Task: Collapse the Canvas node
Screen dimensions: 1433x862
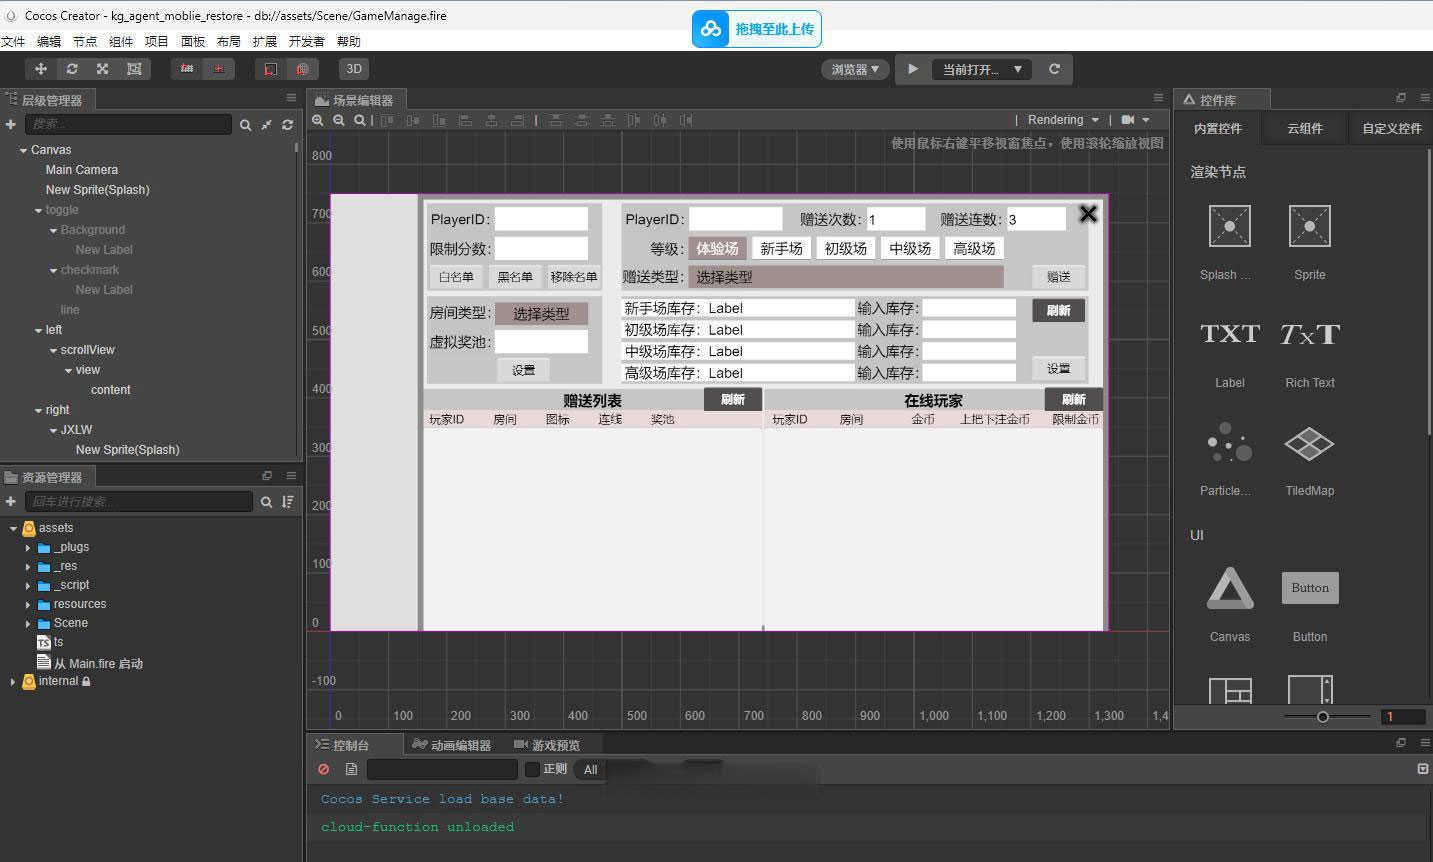Action: point(23,150)
